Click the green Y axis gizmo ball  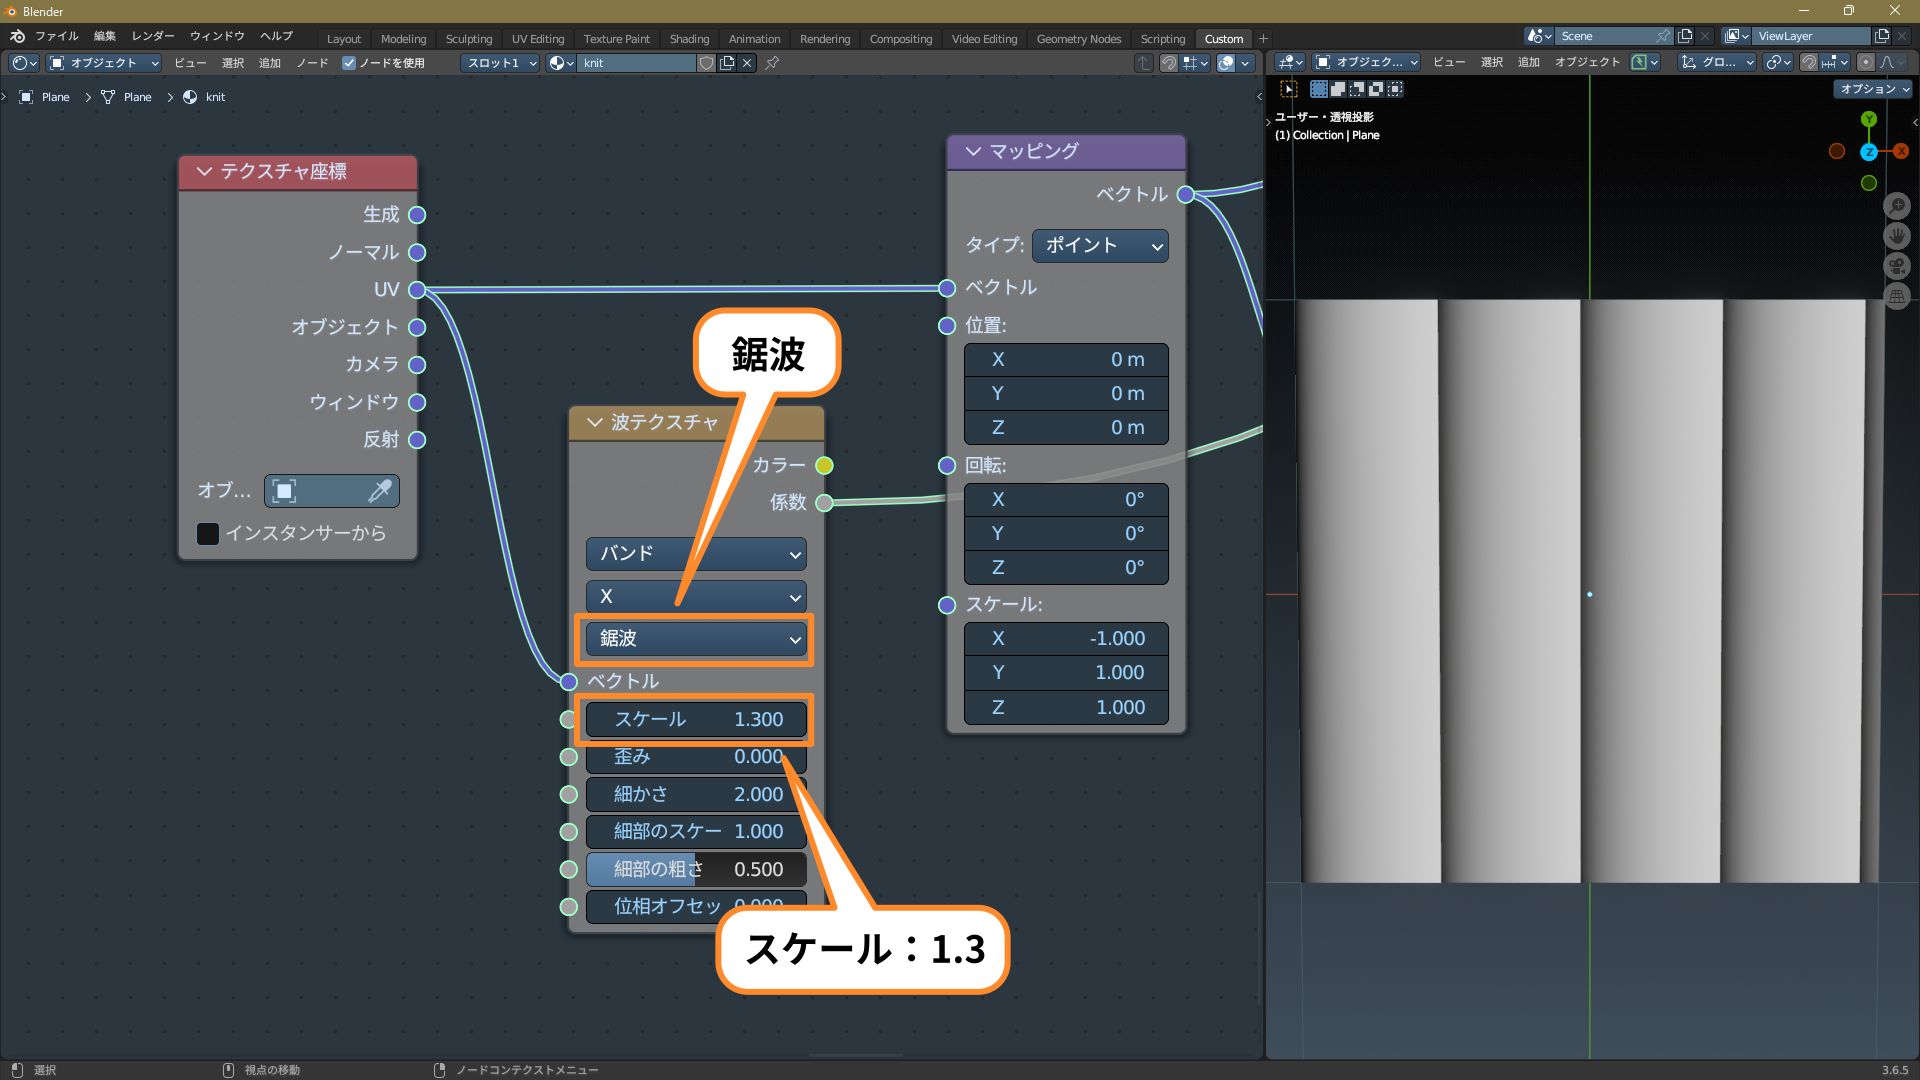click(x=1869, y=119)
